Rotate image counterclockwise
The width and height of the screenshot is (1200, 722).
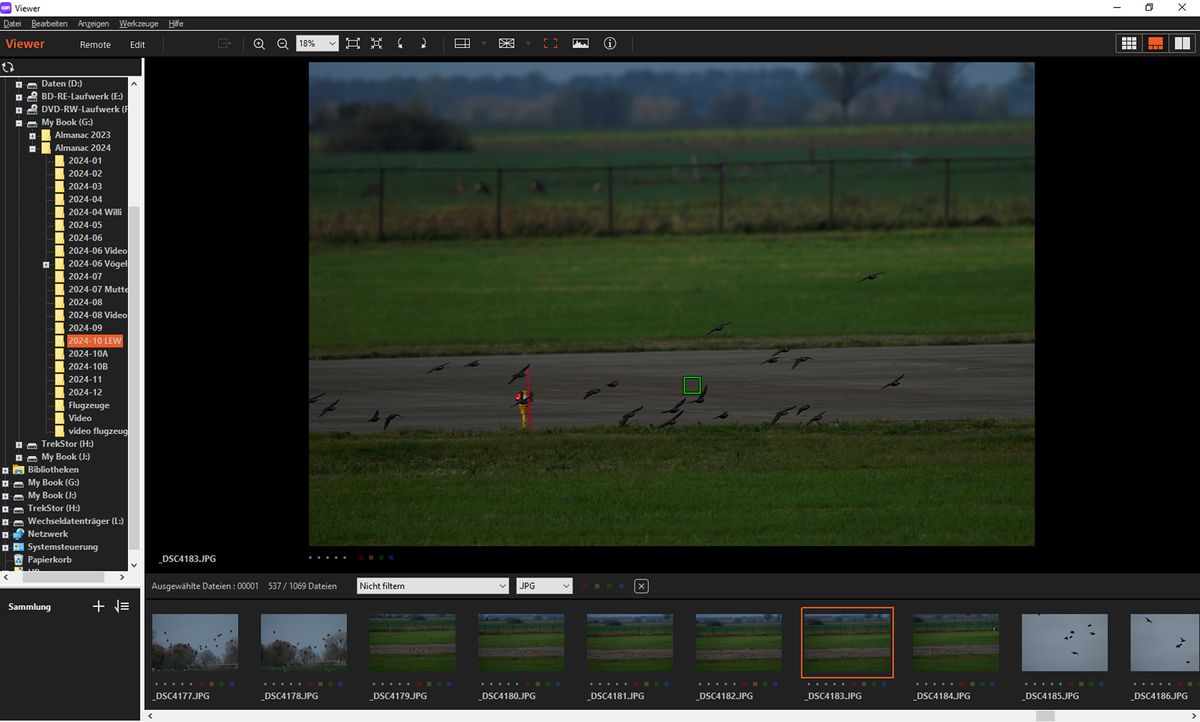(x=401, y=44)
